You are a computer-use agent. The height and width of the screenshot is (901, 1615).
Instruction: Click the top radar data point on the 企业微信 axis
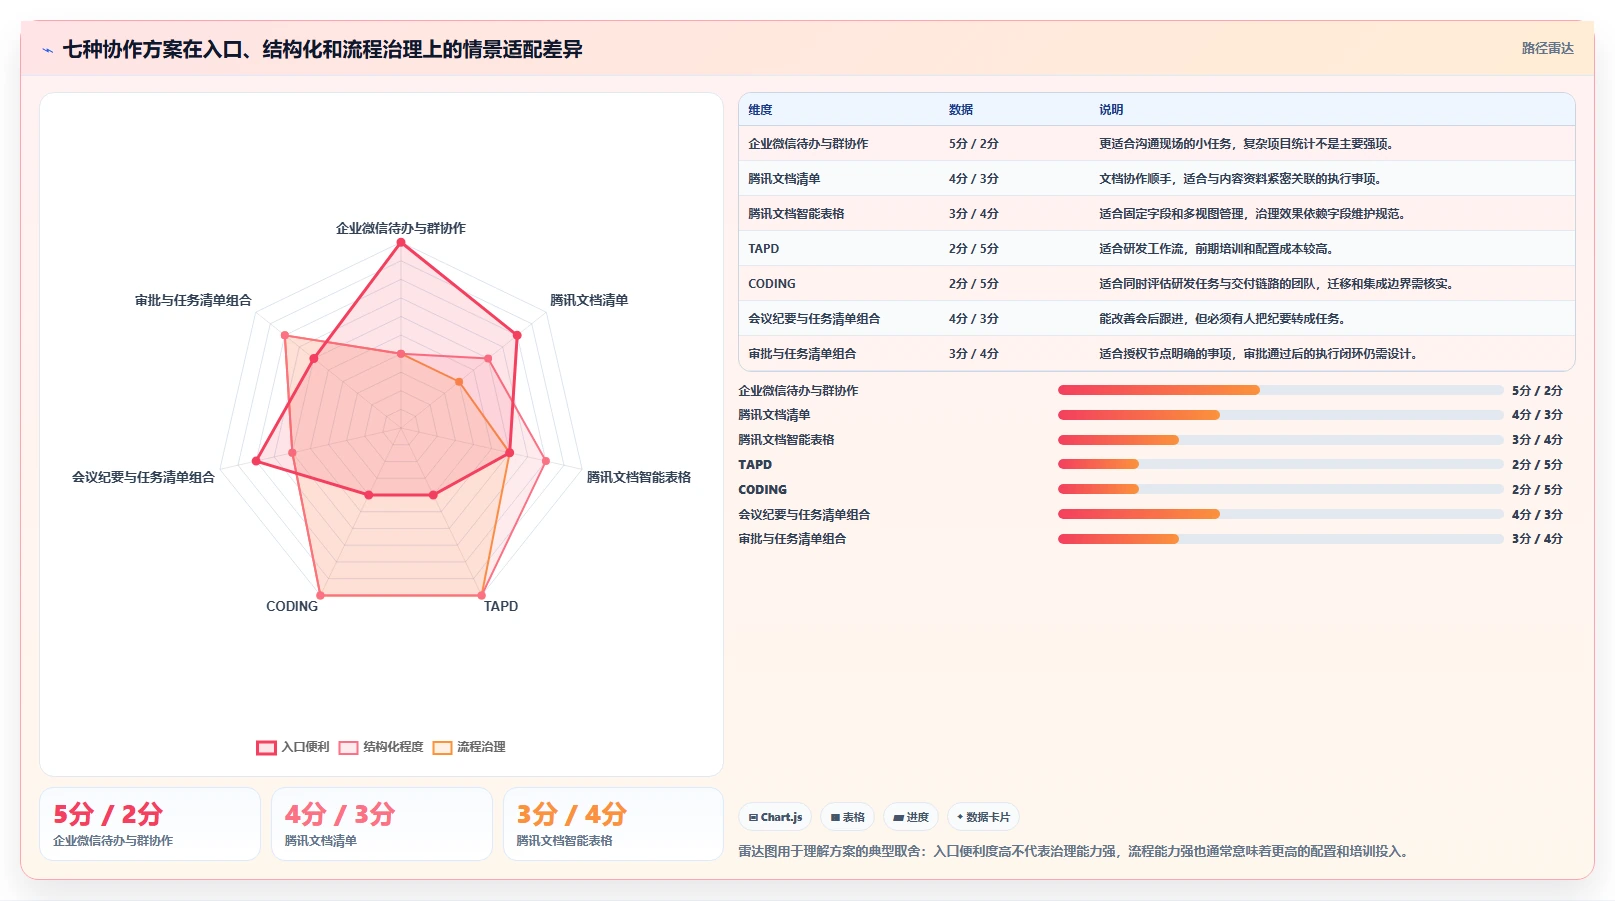401,243
